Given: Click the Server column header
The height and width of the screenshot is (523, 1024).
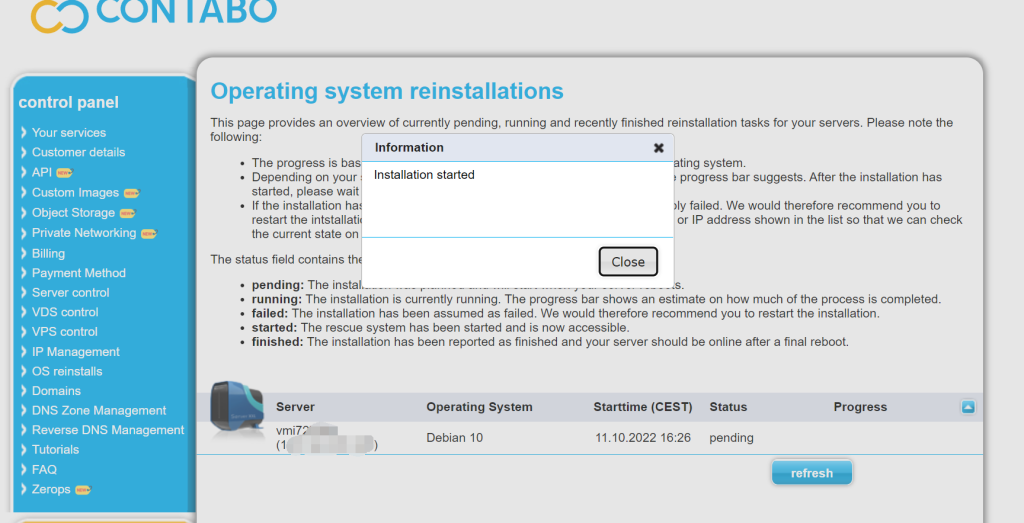Looking at the screenshot, I should (295, 407).
